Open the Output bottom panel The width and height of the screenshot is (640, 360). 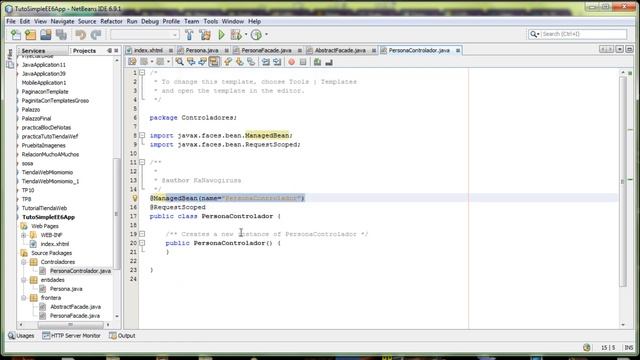122,336
